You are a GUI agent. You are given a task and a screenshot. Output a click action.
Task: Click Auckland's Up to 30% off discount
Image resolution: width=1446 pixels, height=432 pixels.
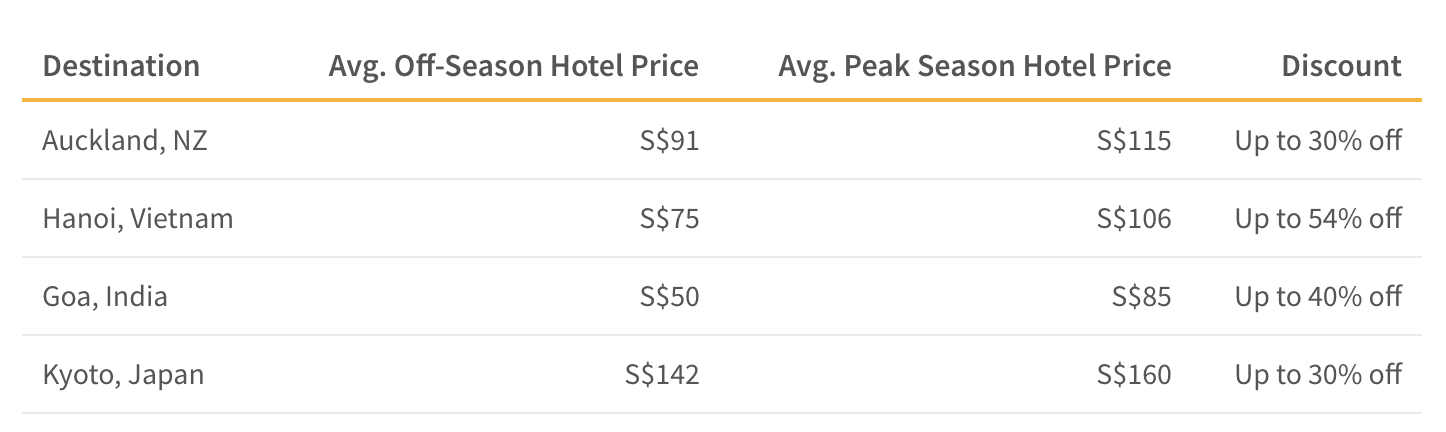point(1318,141)
